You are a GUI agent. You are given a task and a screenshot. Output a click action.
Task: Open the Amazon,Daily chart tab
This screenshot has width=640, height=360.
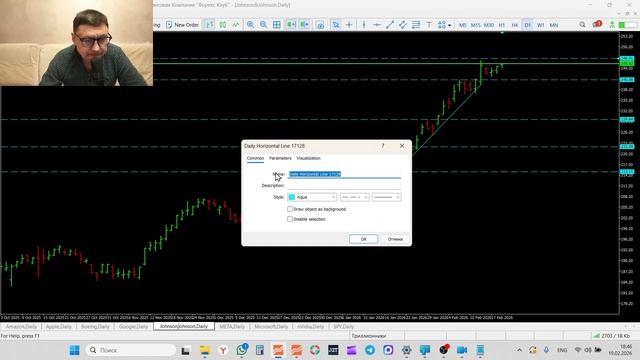coord(21,327)
